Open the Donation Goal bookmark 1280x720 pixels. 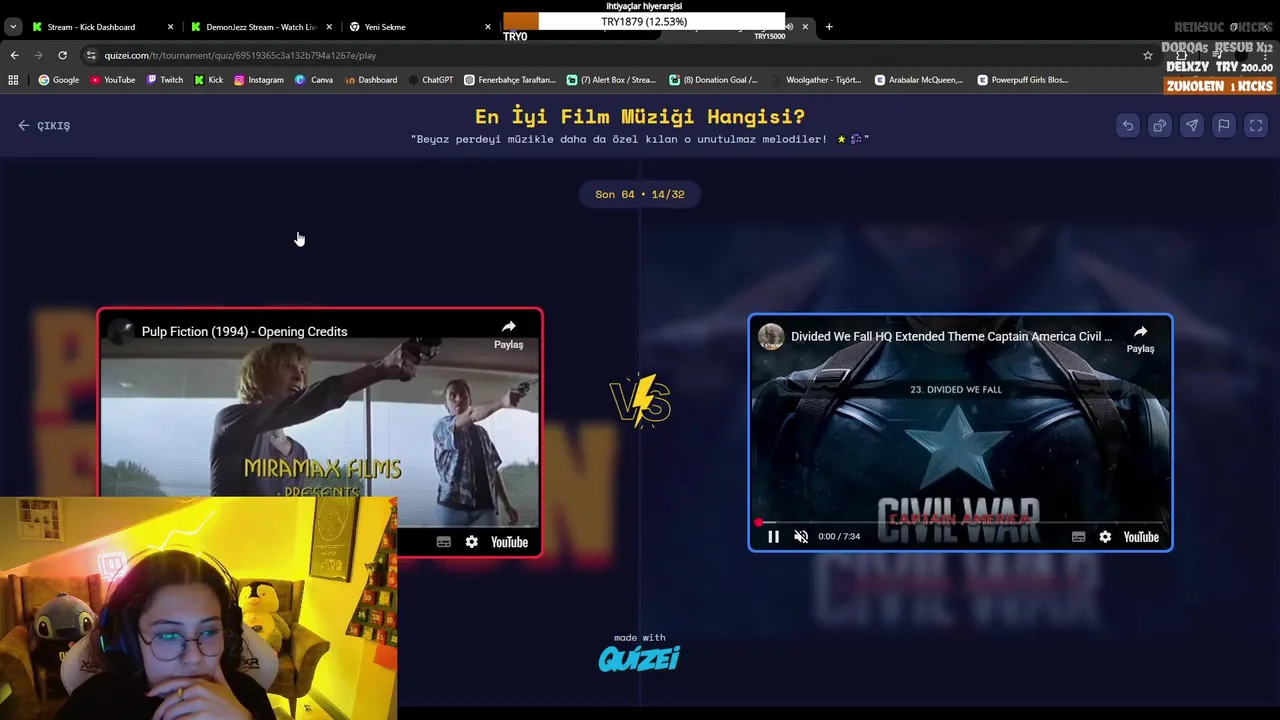(714, 80)
